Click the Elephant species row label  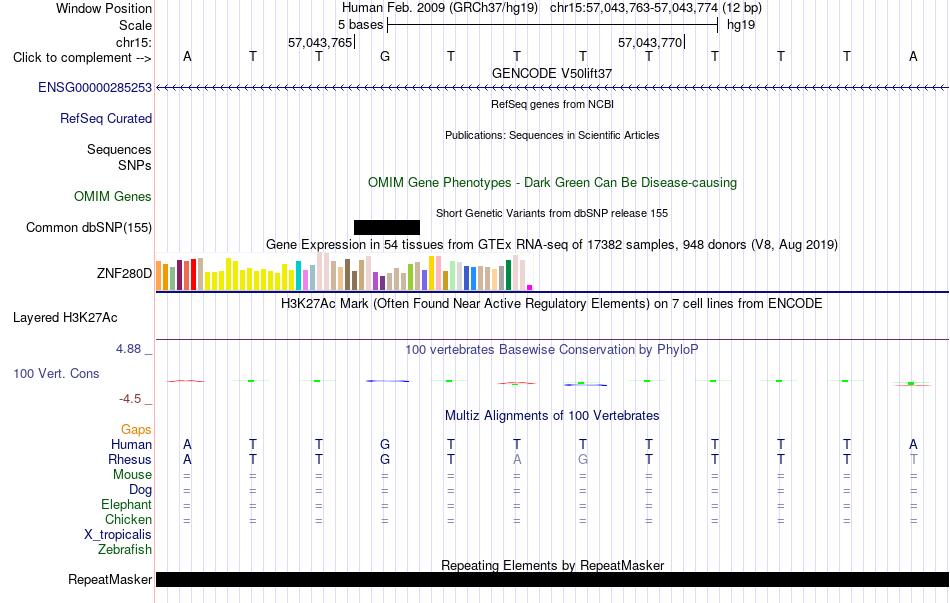click(127, 505)
